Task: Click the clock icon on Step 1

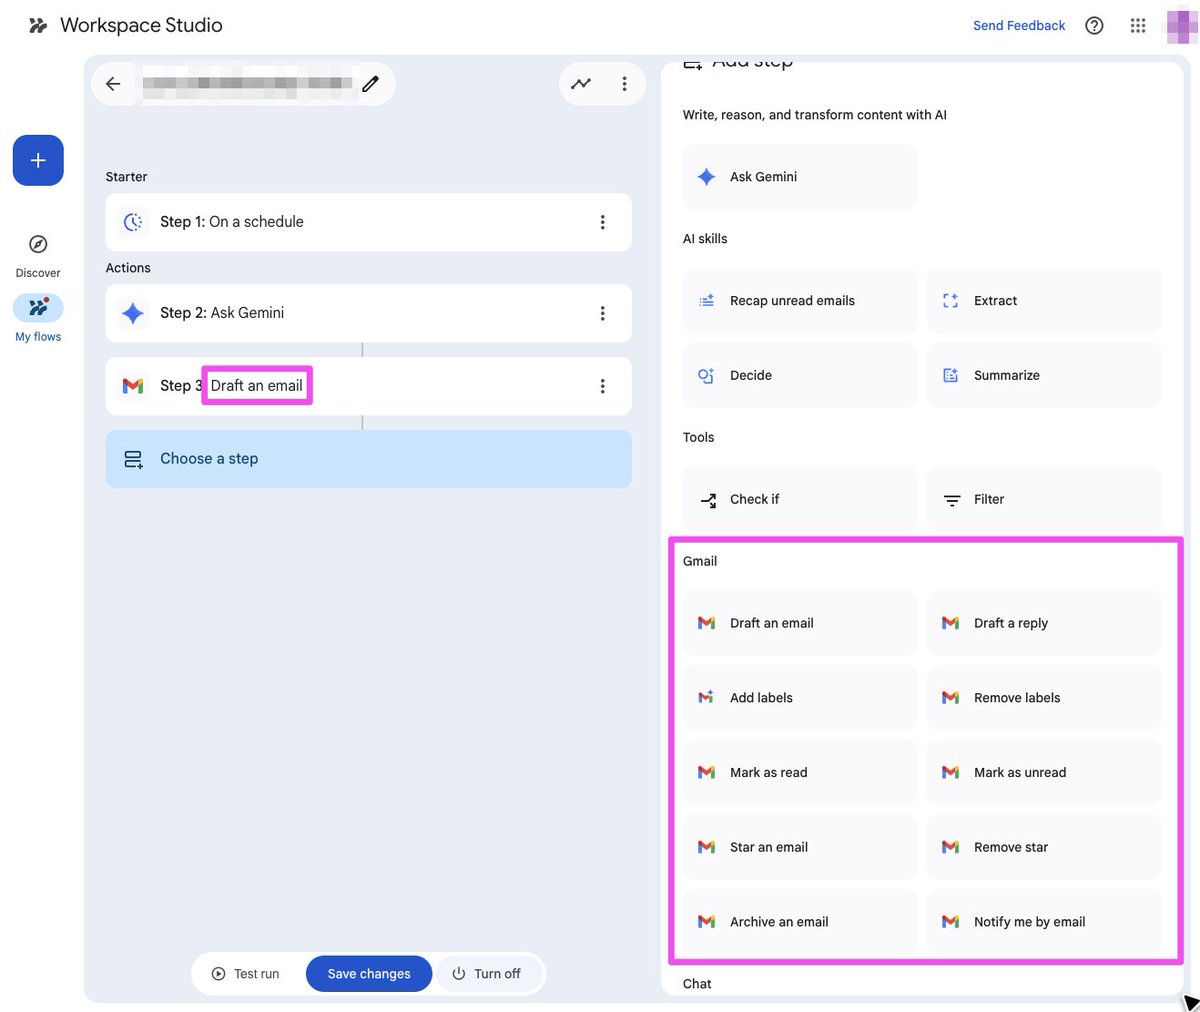Action: click(x=133, y=222)
